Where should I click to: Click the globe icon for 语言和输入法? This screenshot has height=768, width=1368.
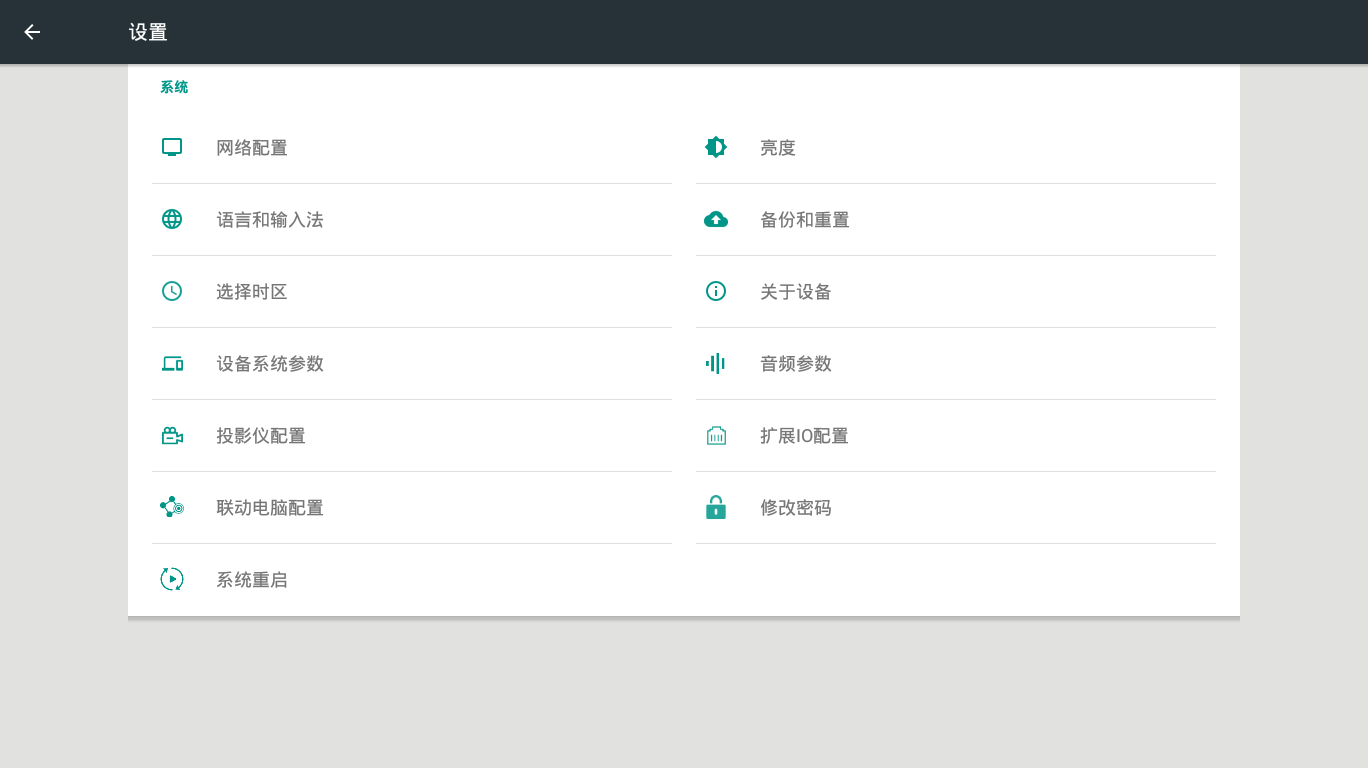coord(172,219)
